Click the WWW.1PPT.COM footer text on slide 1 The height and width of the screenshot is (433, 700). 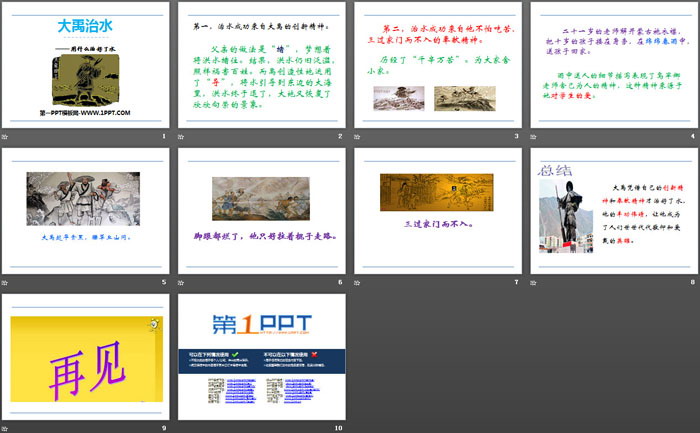(105, 113)
